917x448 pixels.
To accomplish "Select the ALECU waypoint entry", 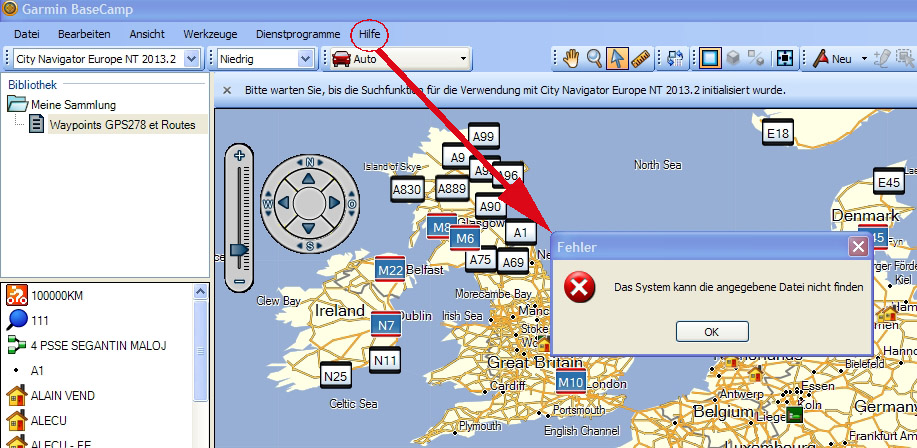I will pyautogui.click(x=49, y=421).
